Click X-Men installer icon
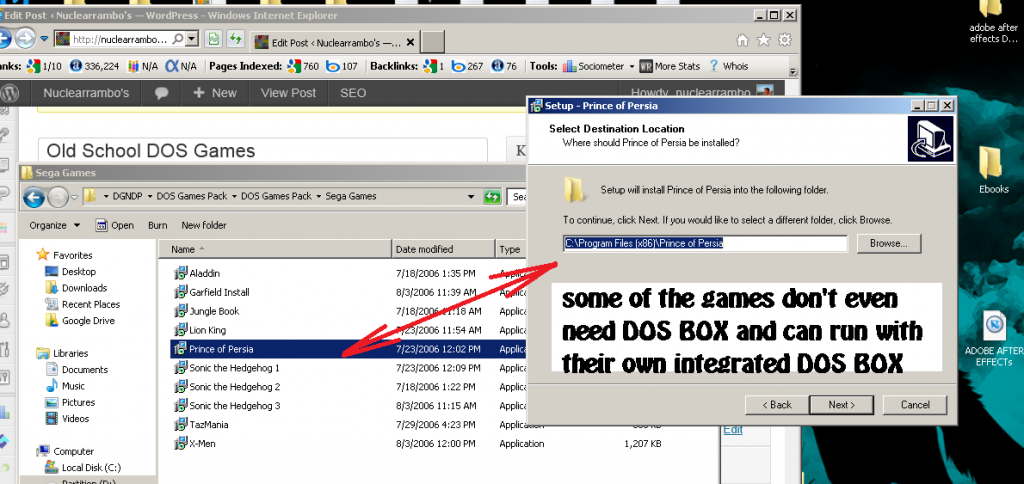Image resolution: width=1024 pixels, height=484 pixels. pyautogui.click(x=180, y=444)
